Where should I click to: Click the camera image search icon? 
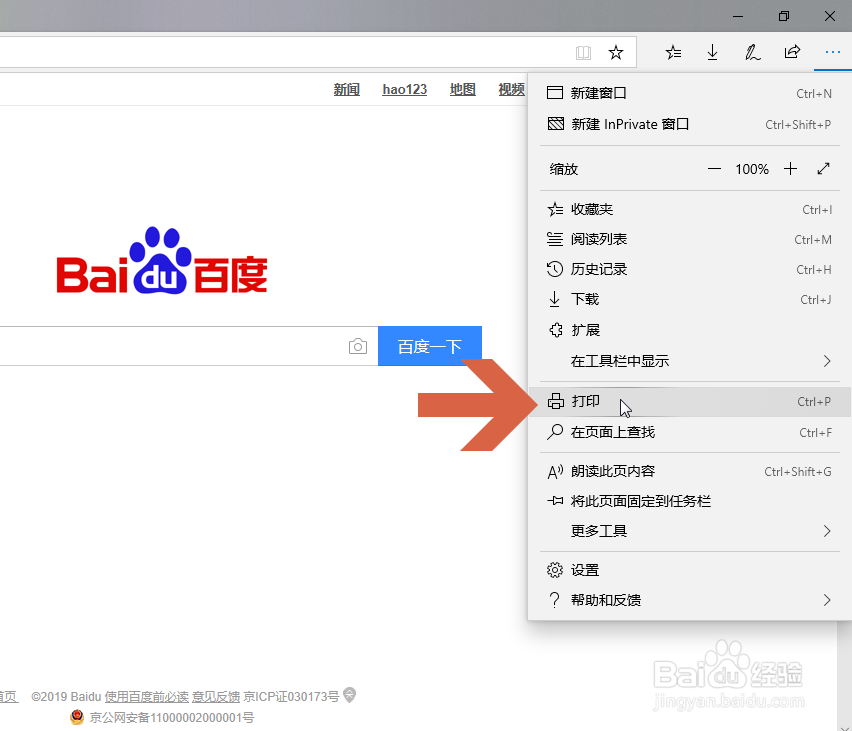point(358,346)
